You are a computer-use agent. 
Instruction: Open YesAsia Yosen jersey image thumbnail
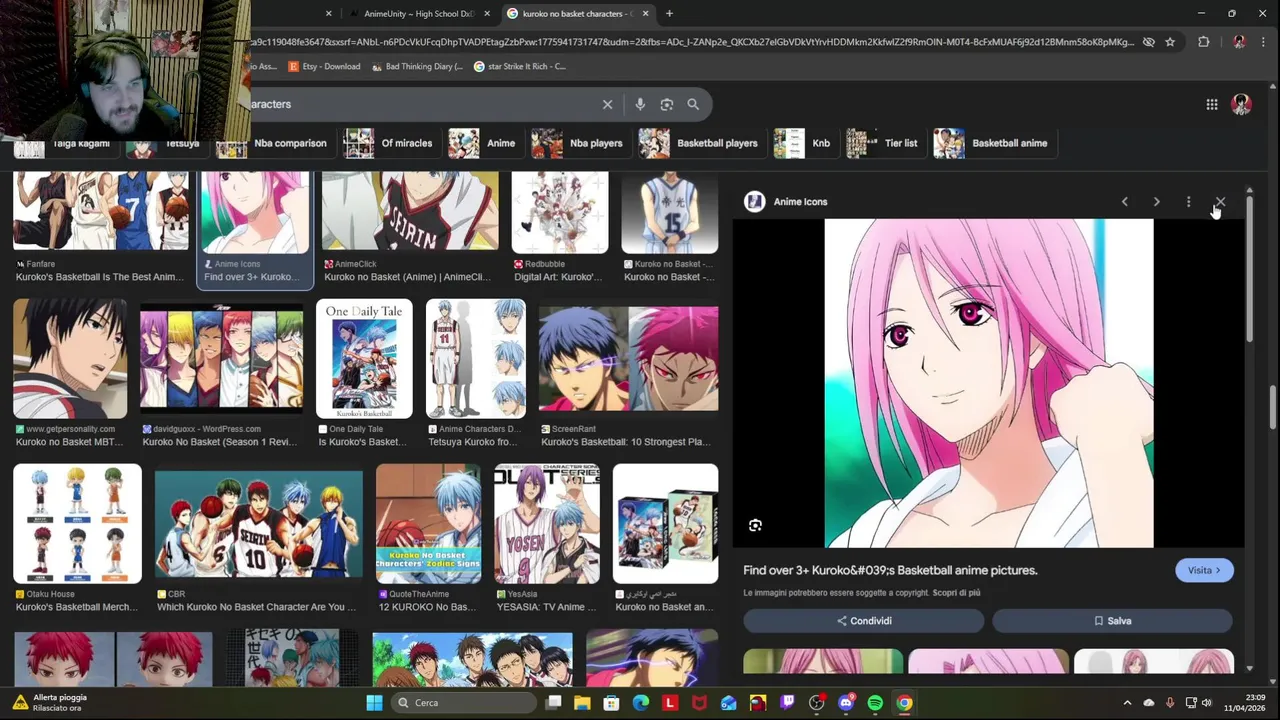(x=546, y=524)
